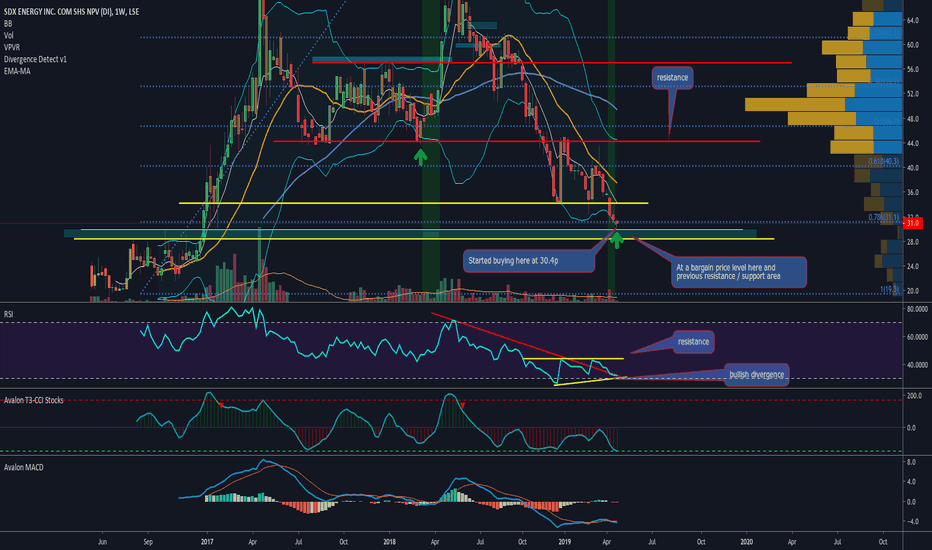Select the Vol indicator label
This screenshot has height=550, width=932.
pyautogui.click(x=8, y=36)
